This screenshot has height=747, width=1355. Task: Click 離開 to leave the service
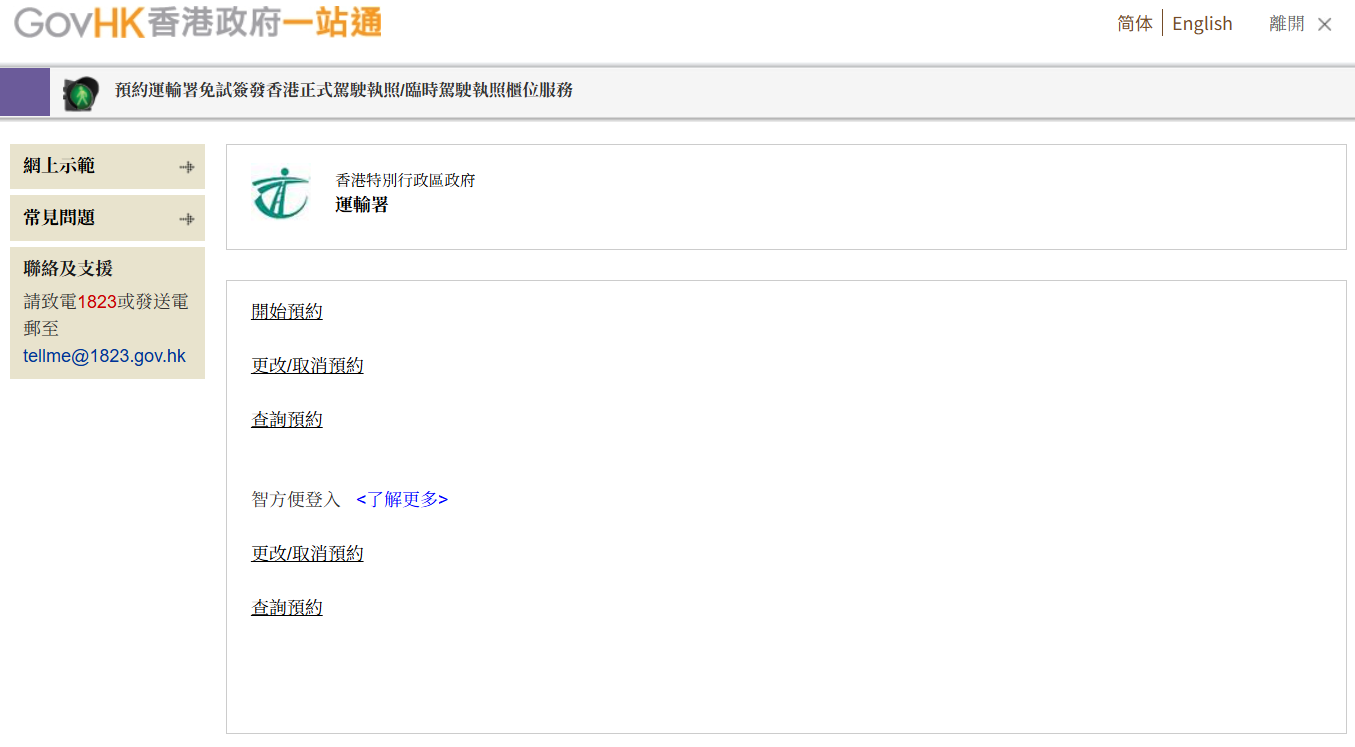1286,23
